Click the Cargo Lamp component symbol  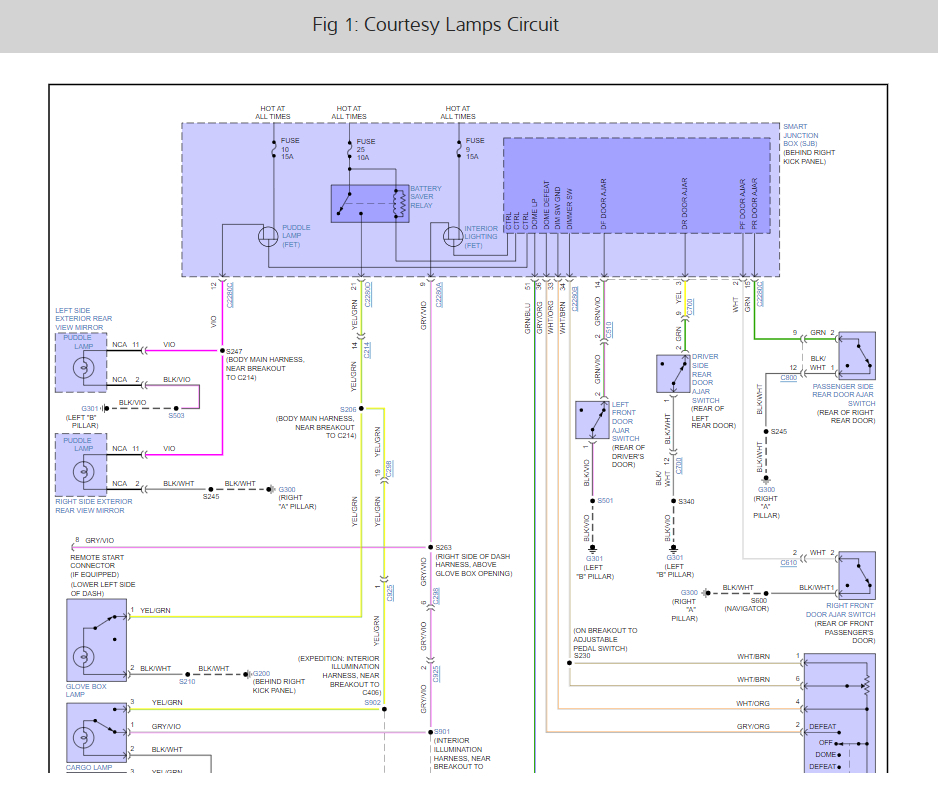click(97, 733)
